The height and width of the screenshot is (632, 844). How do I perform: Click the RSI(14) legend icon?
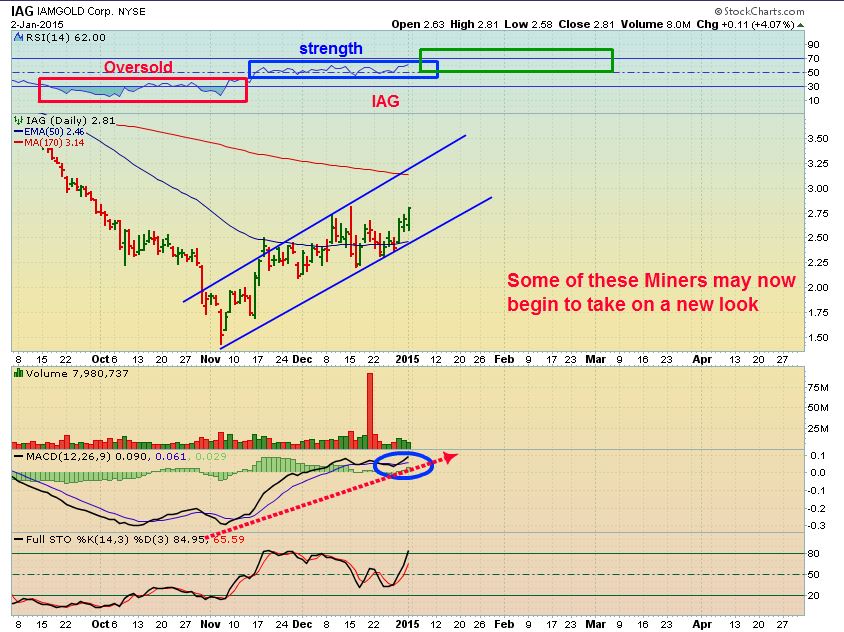[x=19, y=37]
